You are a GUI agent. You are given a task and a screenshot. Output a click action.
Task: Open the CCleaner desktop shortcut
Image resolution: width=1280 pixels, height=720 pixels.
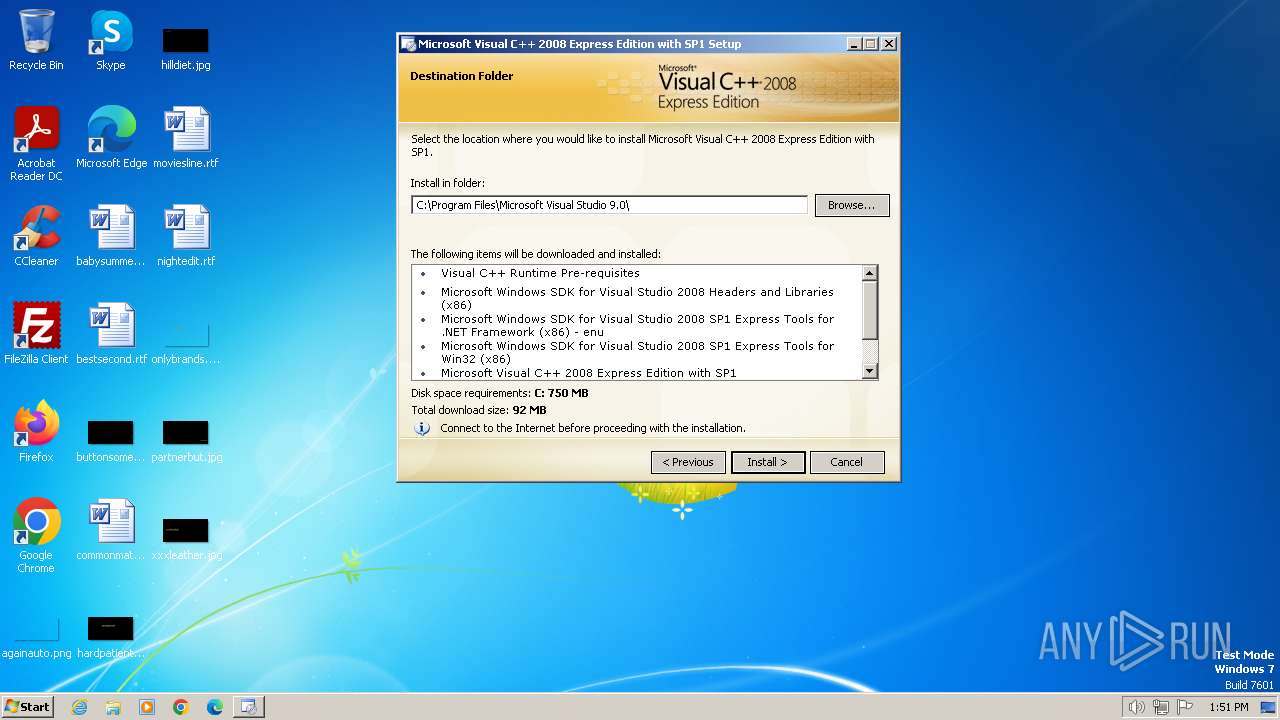pyautogui.click(x=36, y=235)
